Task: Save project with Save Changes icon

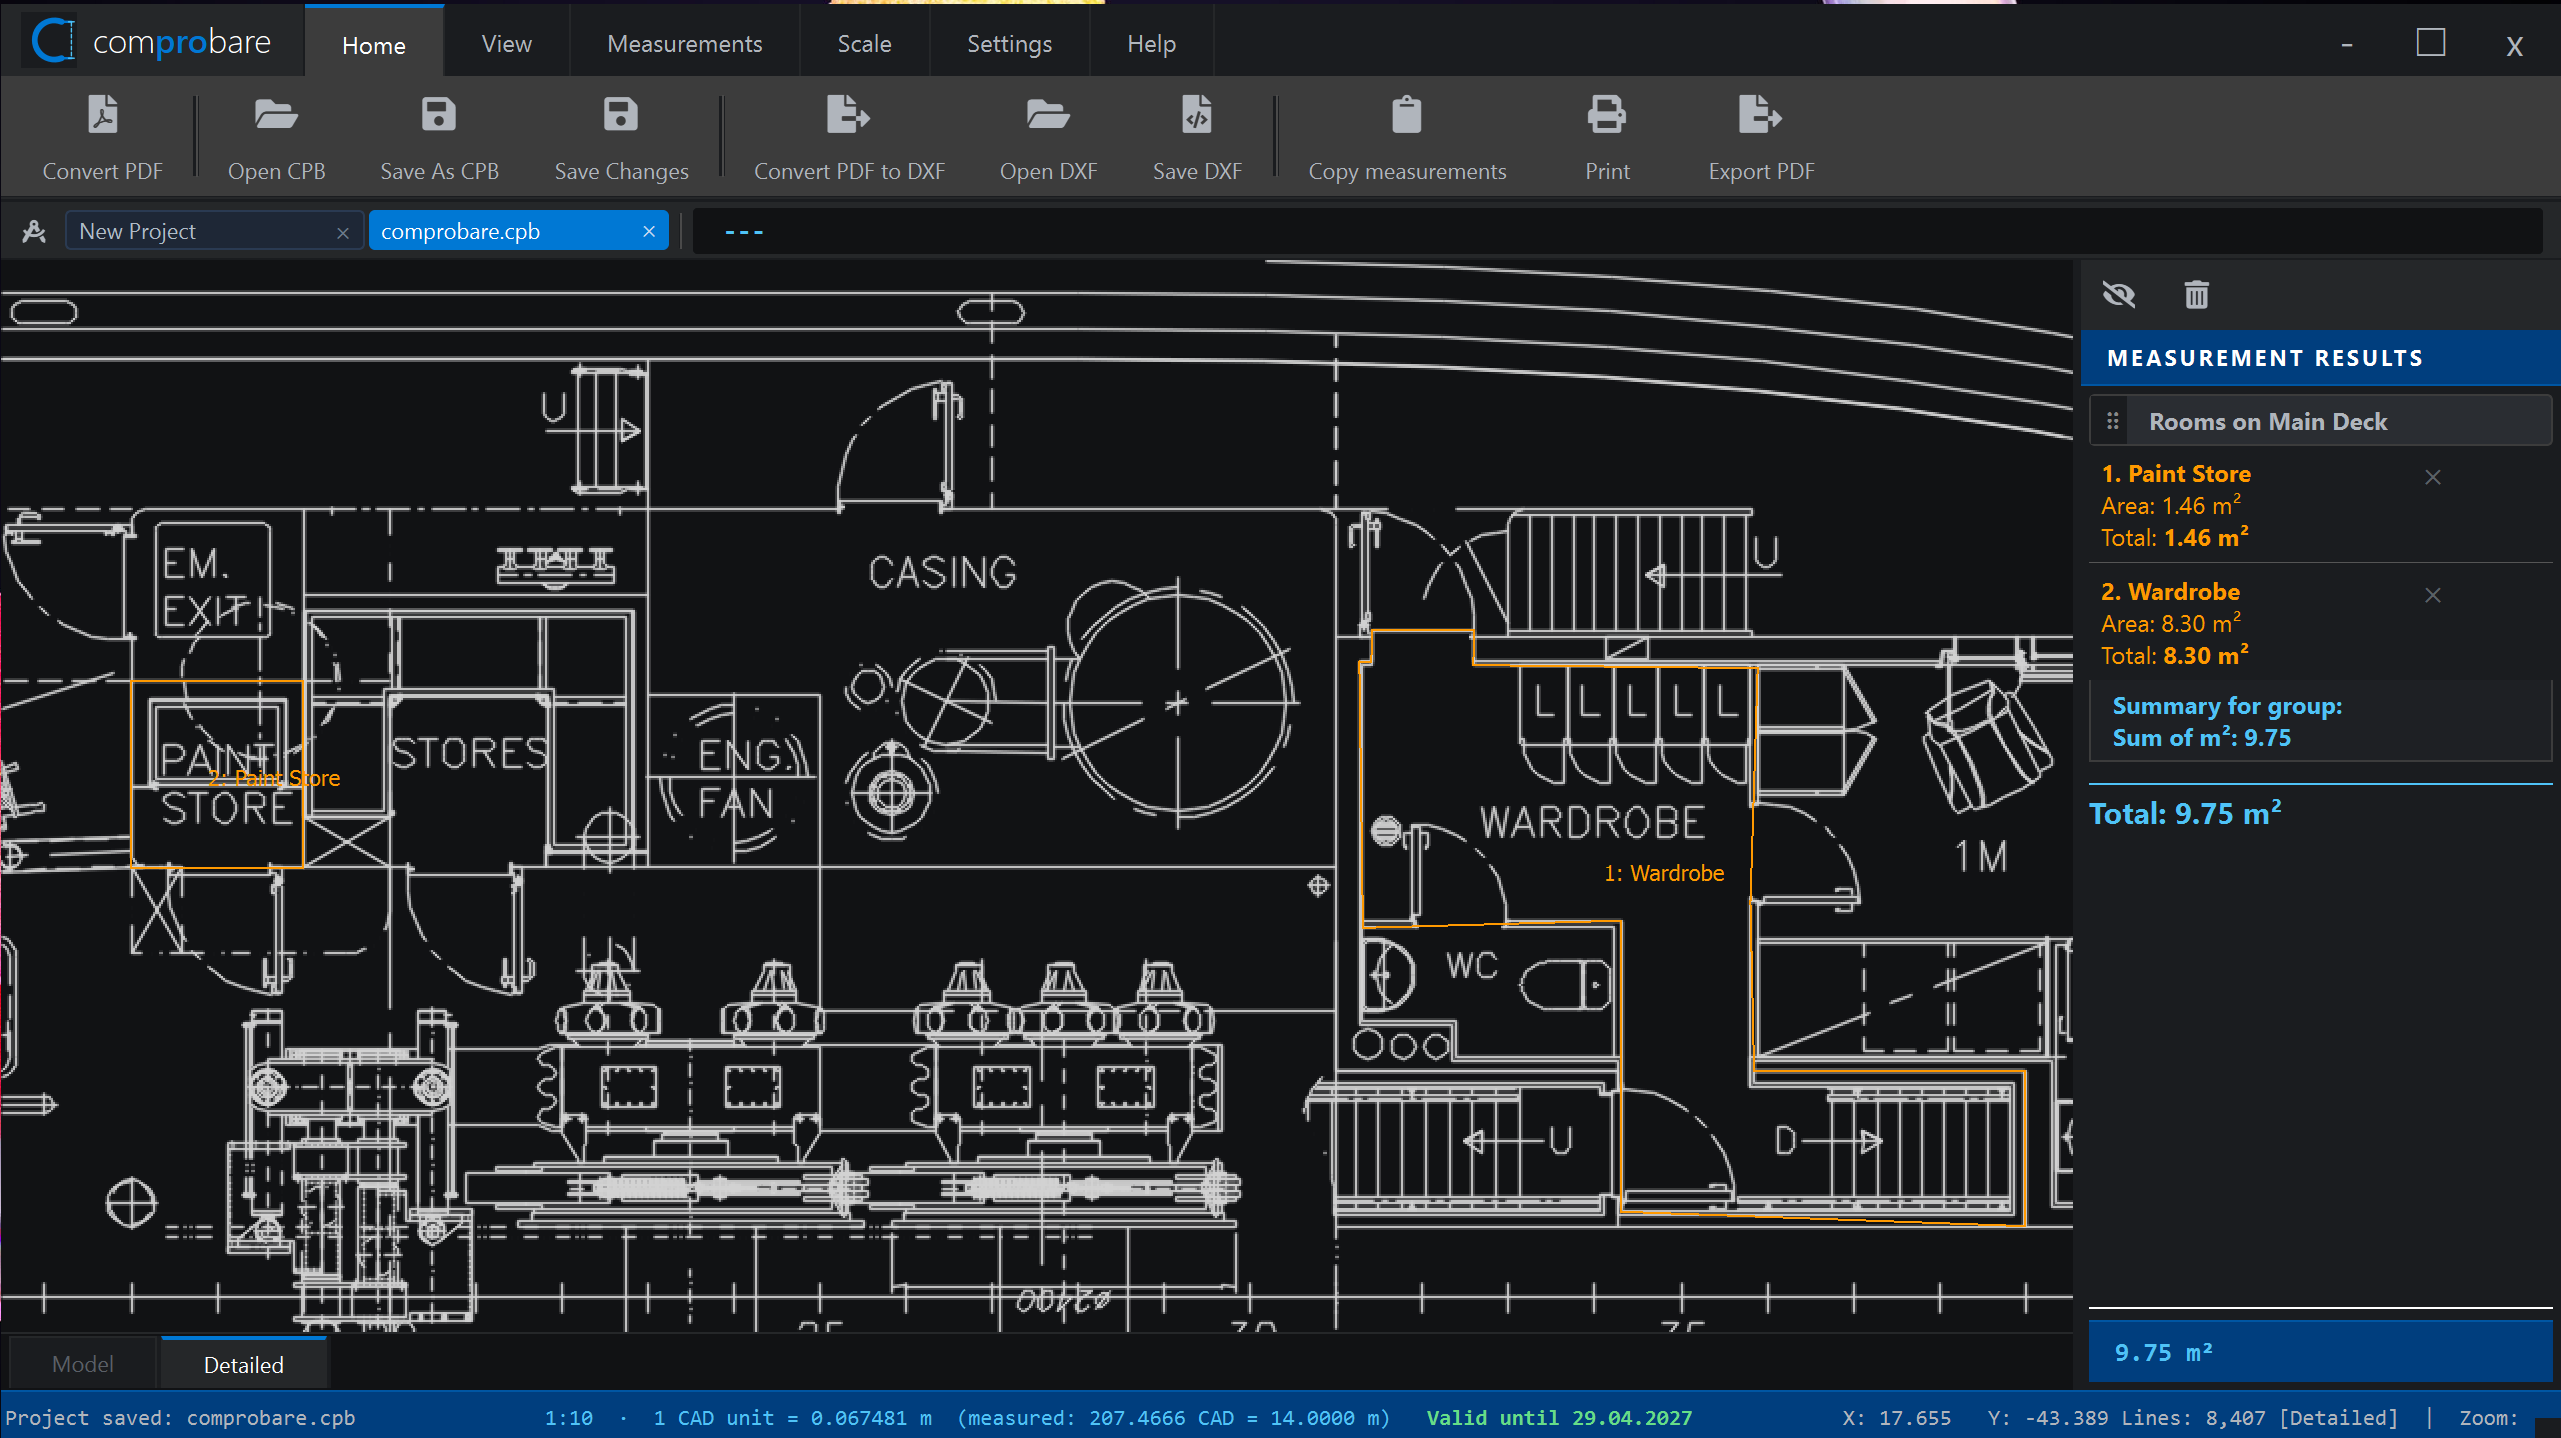Action: (620, 115)
